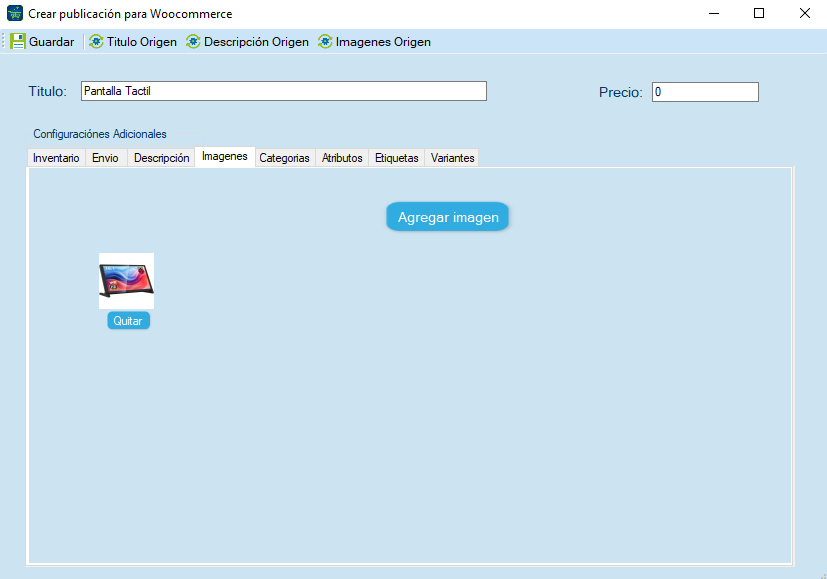Click the Imagenes Origen toolbar label
The height and width of the screenshot is (579, 827).
tap(383, 42)
